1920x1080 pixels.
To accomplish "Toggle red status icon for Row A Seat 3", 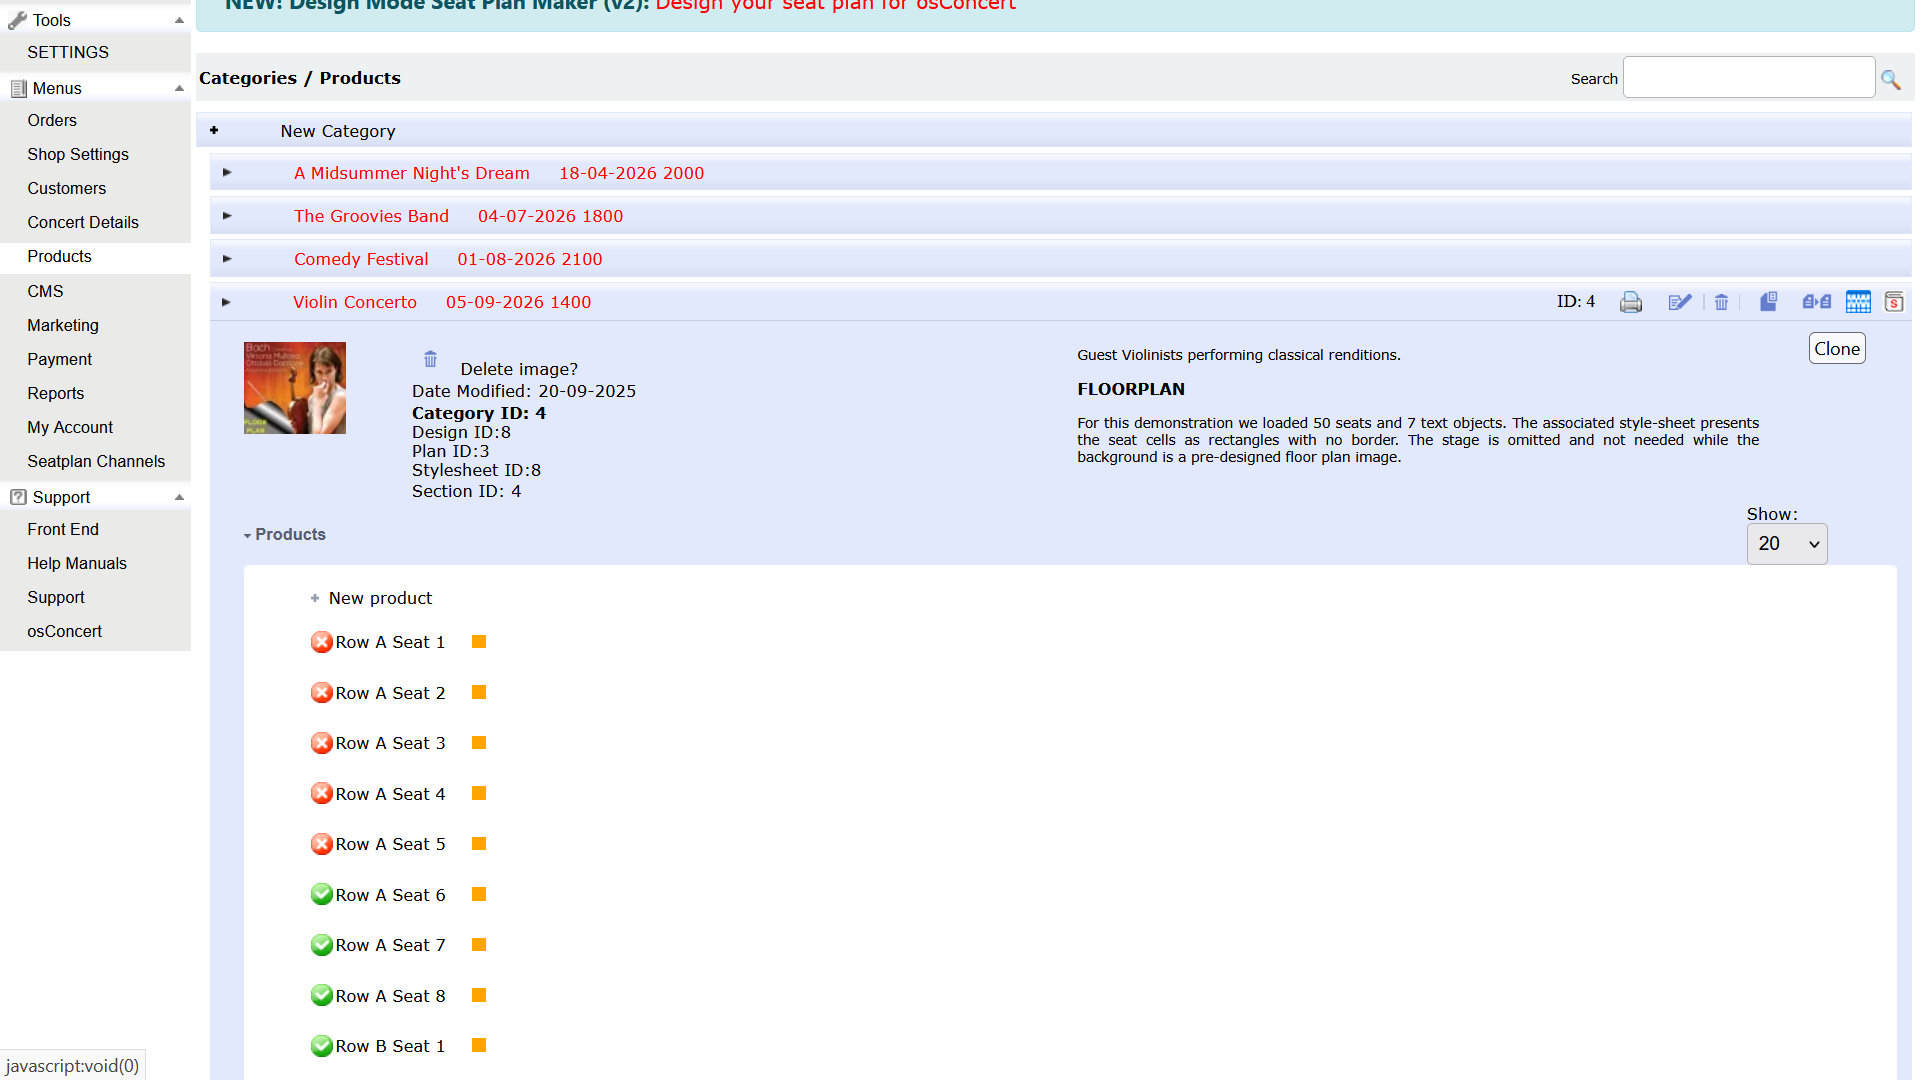I will click(x=322, y=743).
